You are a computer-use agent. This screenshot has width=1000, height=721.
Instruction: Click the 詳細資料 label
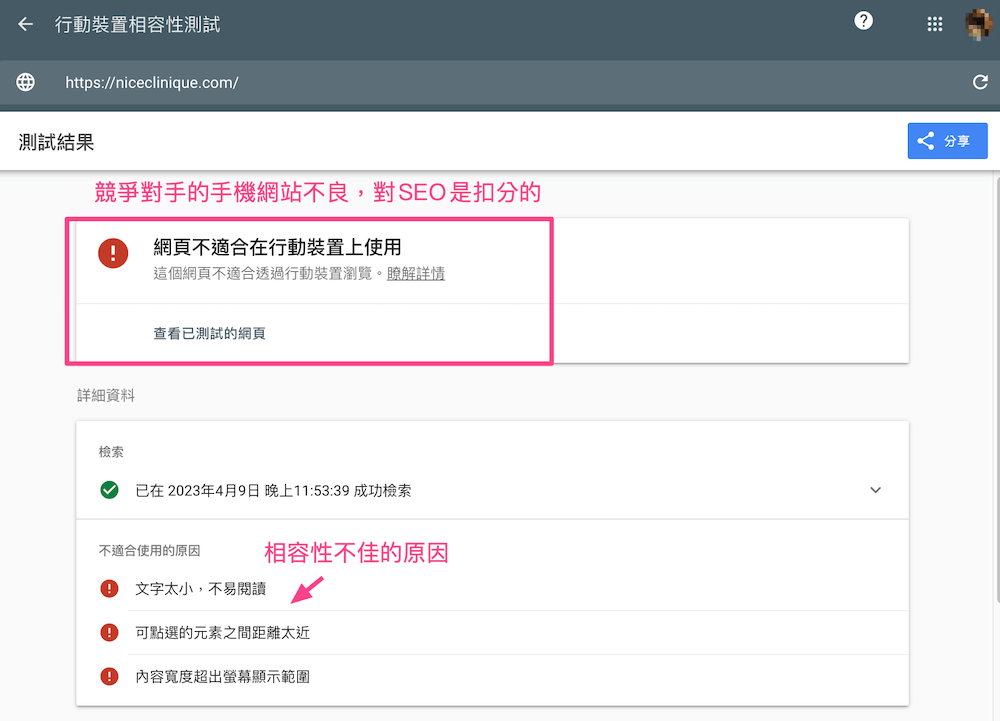pyautogui.click(x=106, y=396)
